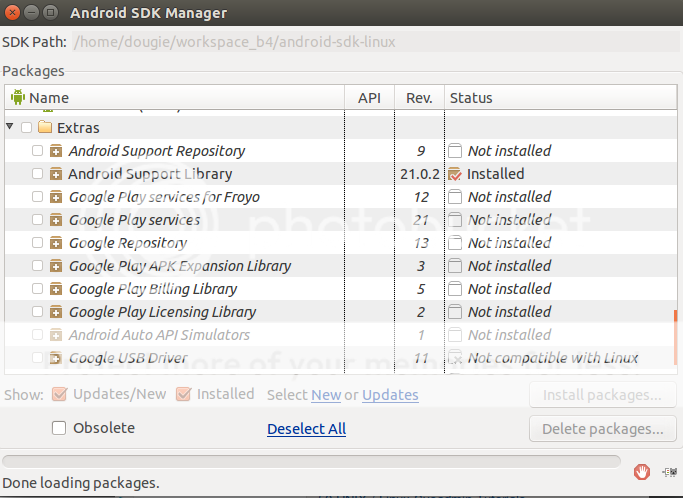
Task: Click package icon beside Google Play Billing Library
Action: 56,289
